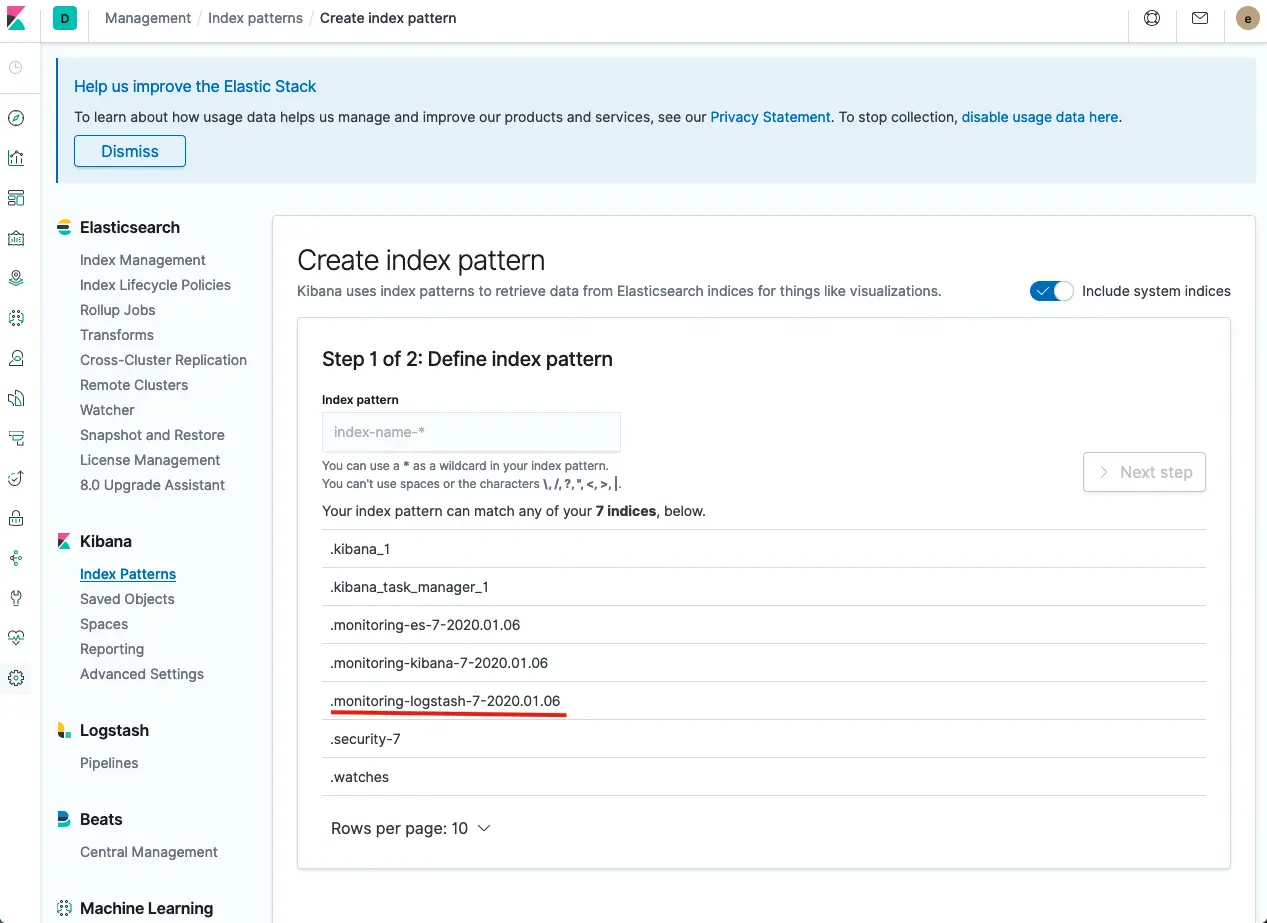
Task: Open the Visualize chart icon in sidebar
Action: point(16,158)
